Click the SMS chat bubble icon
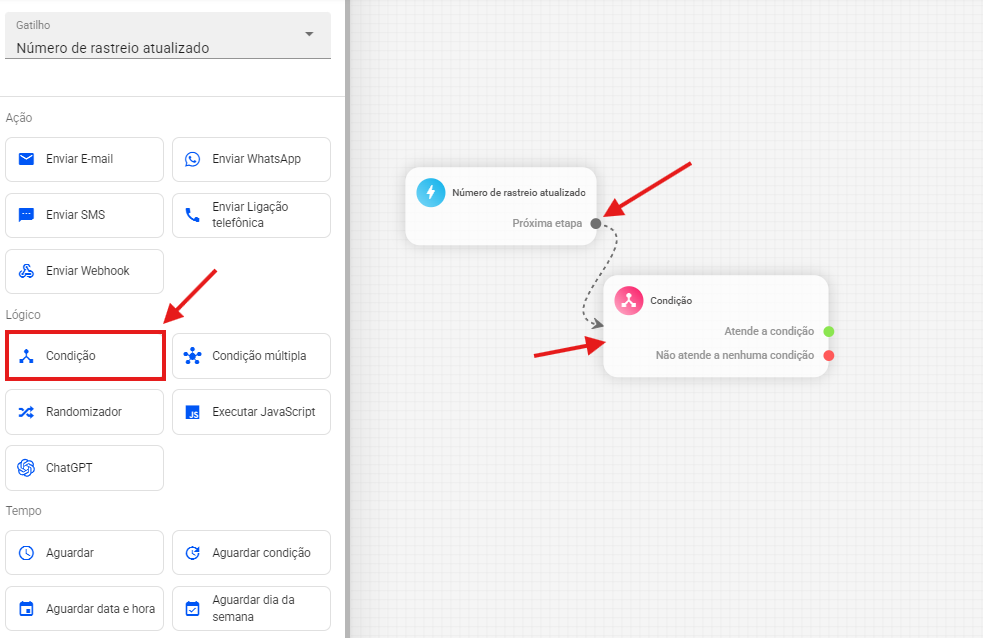This screenshot has width=983, height=638. pyautogui.click(x=26, y=215)
